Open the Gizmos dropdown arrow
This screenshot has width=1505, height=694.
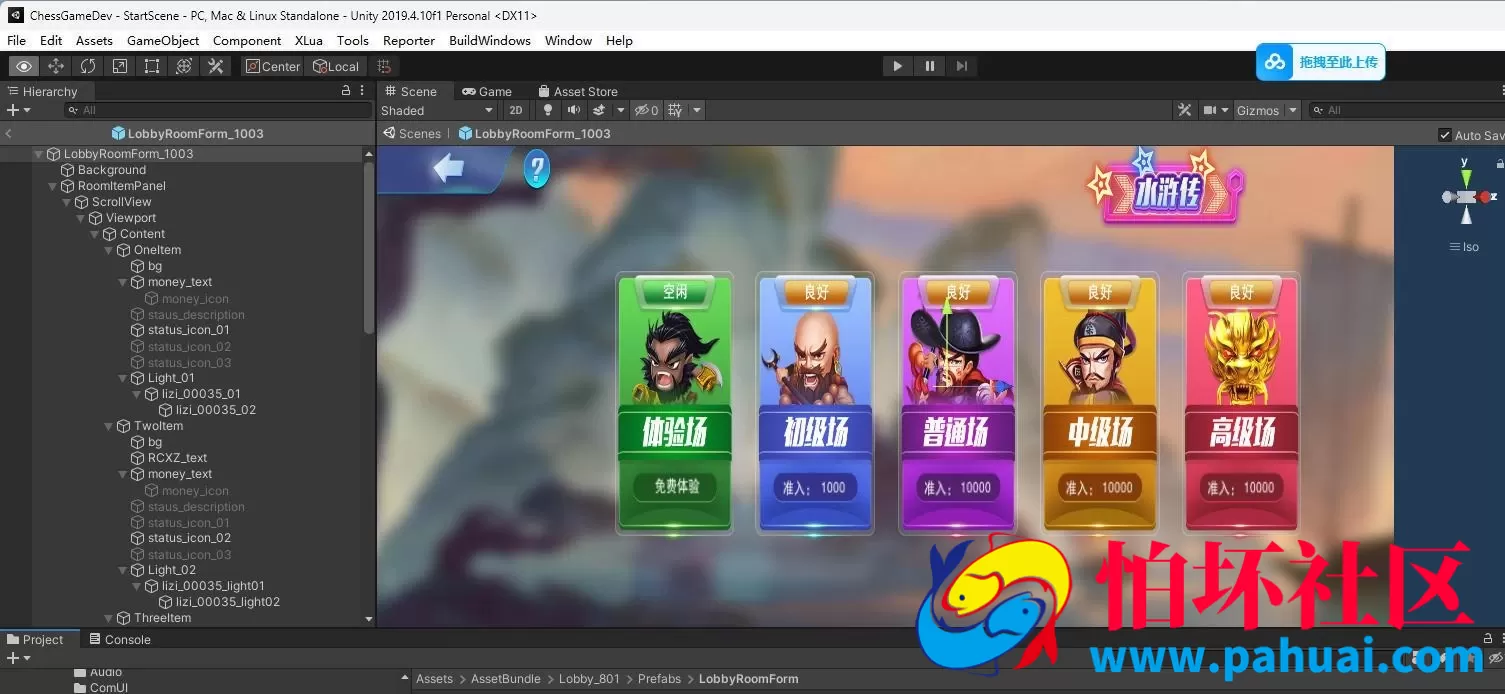1292,110
